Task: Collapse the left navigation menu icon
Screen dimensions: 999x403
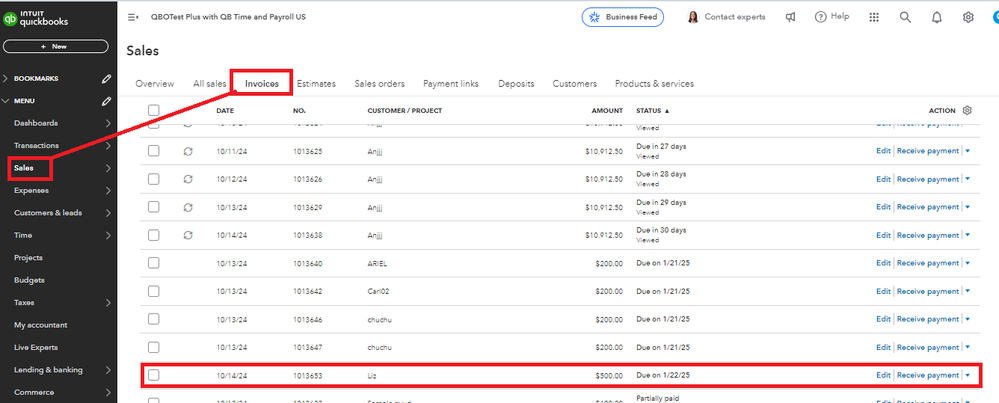Action: (x=133, y=17)
